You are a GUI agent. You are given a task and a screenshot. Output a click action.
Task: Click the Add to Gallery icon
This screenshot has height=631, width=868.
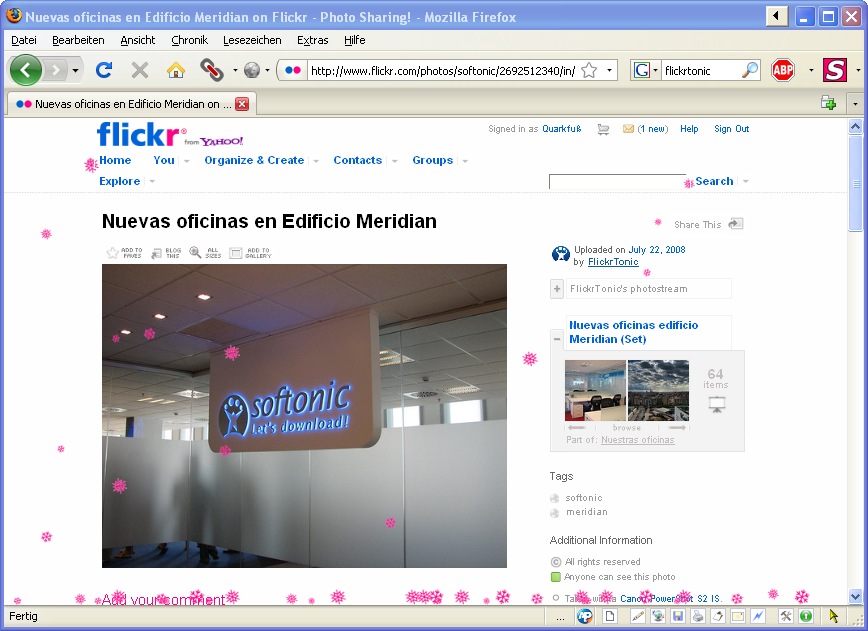pos(236,253)
